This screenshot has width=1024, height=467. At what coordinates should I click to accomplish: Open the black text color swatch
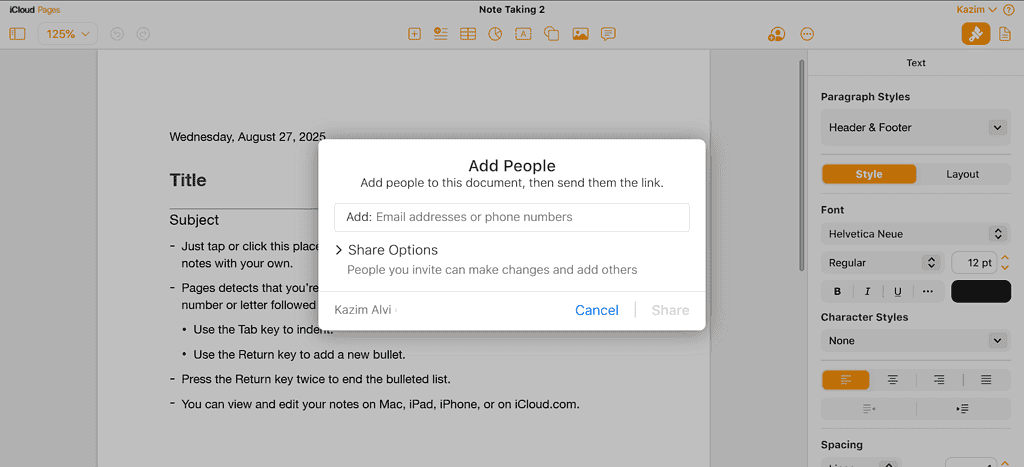click(981, 291)
